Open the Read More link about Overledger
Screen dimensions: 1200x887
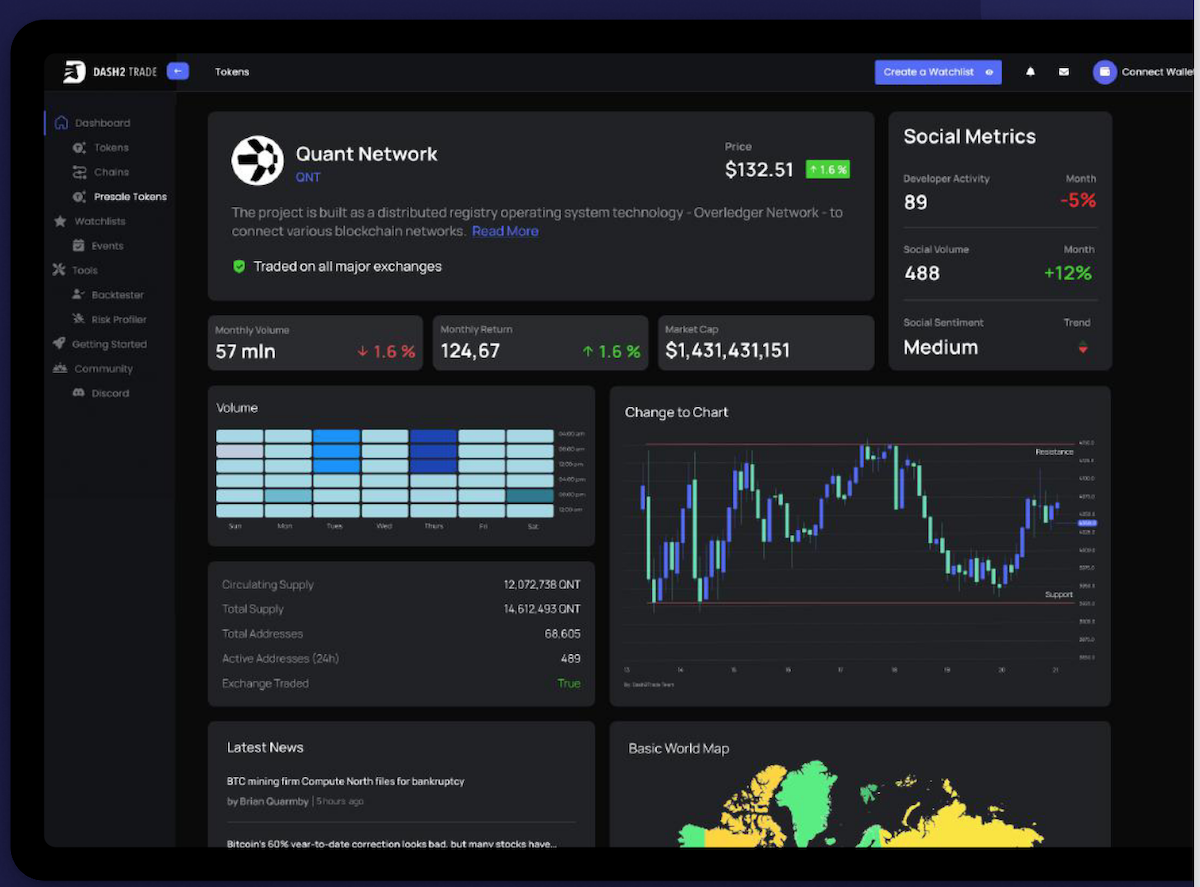coord(505,231)
